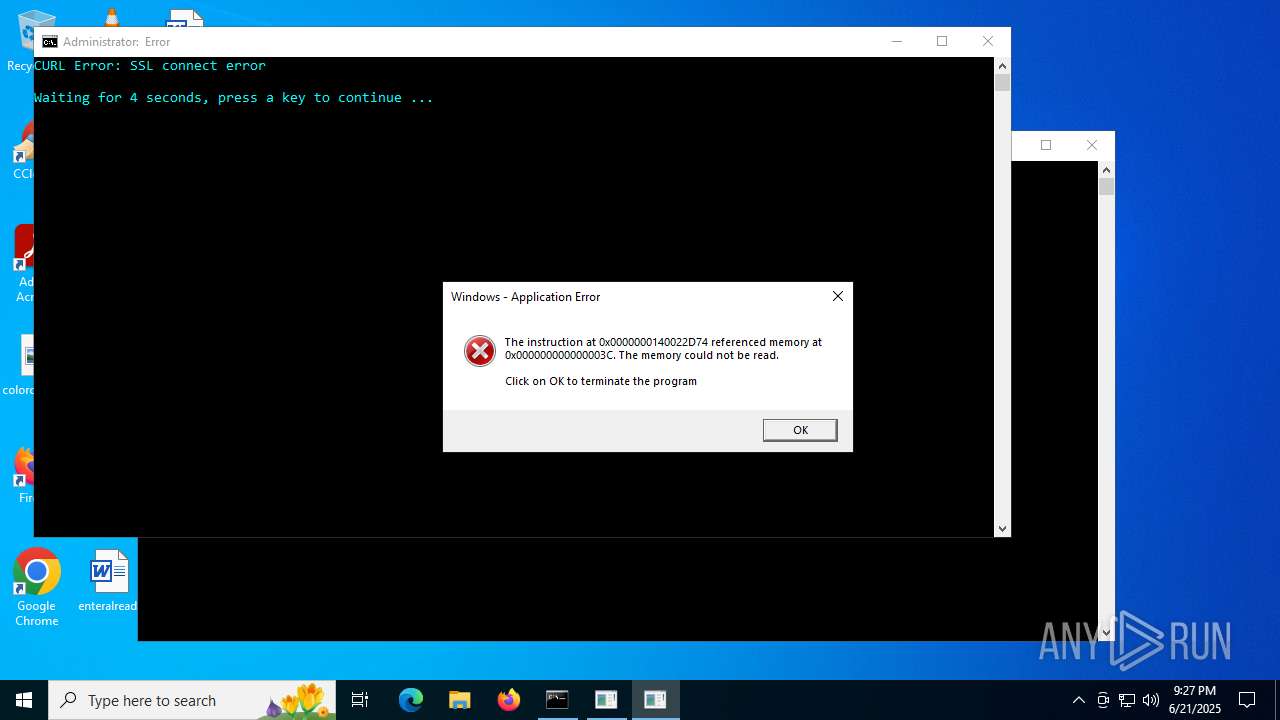Maximize the background console window
This screenshot has height=720, width=1280.
[1046, 145]
